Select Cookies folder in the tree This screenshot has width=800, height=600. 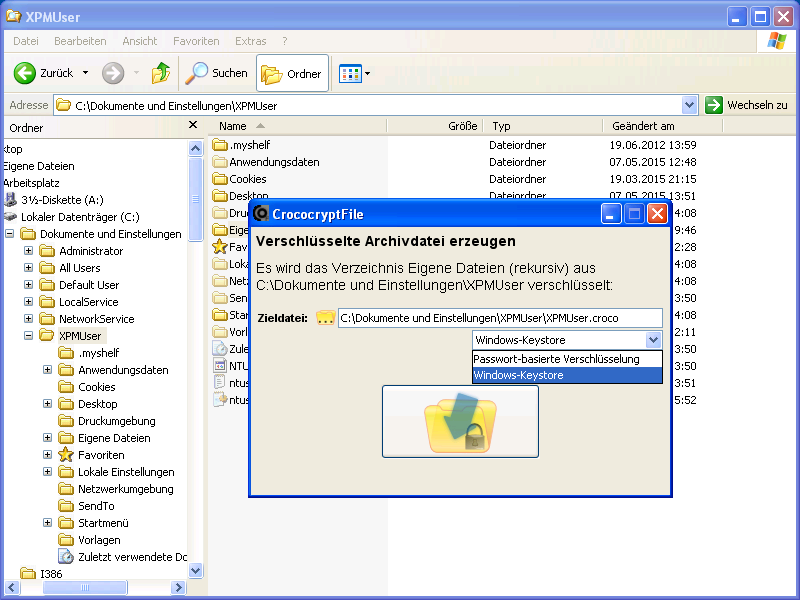[x=87, y=387]
